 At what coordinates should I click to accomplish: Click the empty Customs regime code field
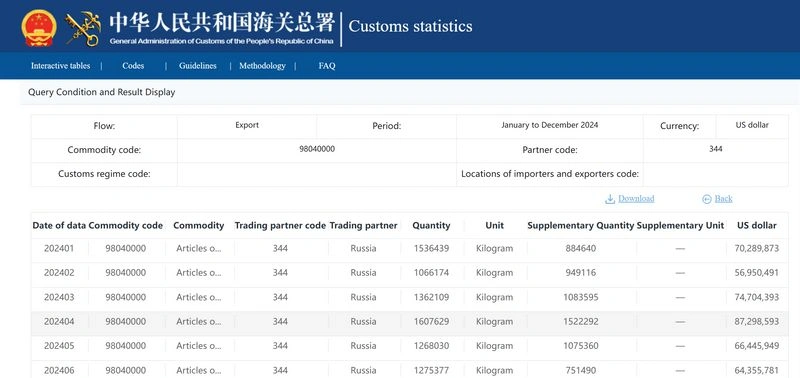click(x=317, y=174)
